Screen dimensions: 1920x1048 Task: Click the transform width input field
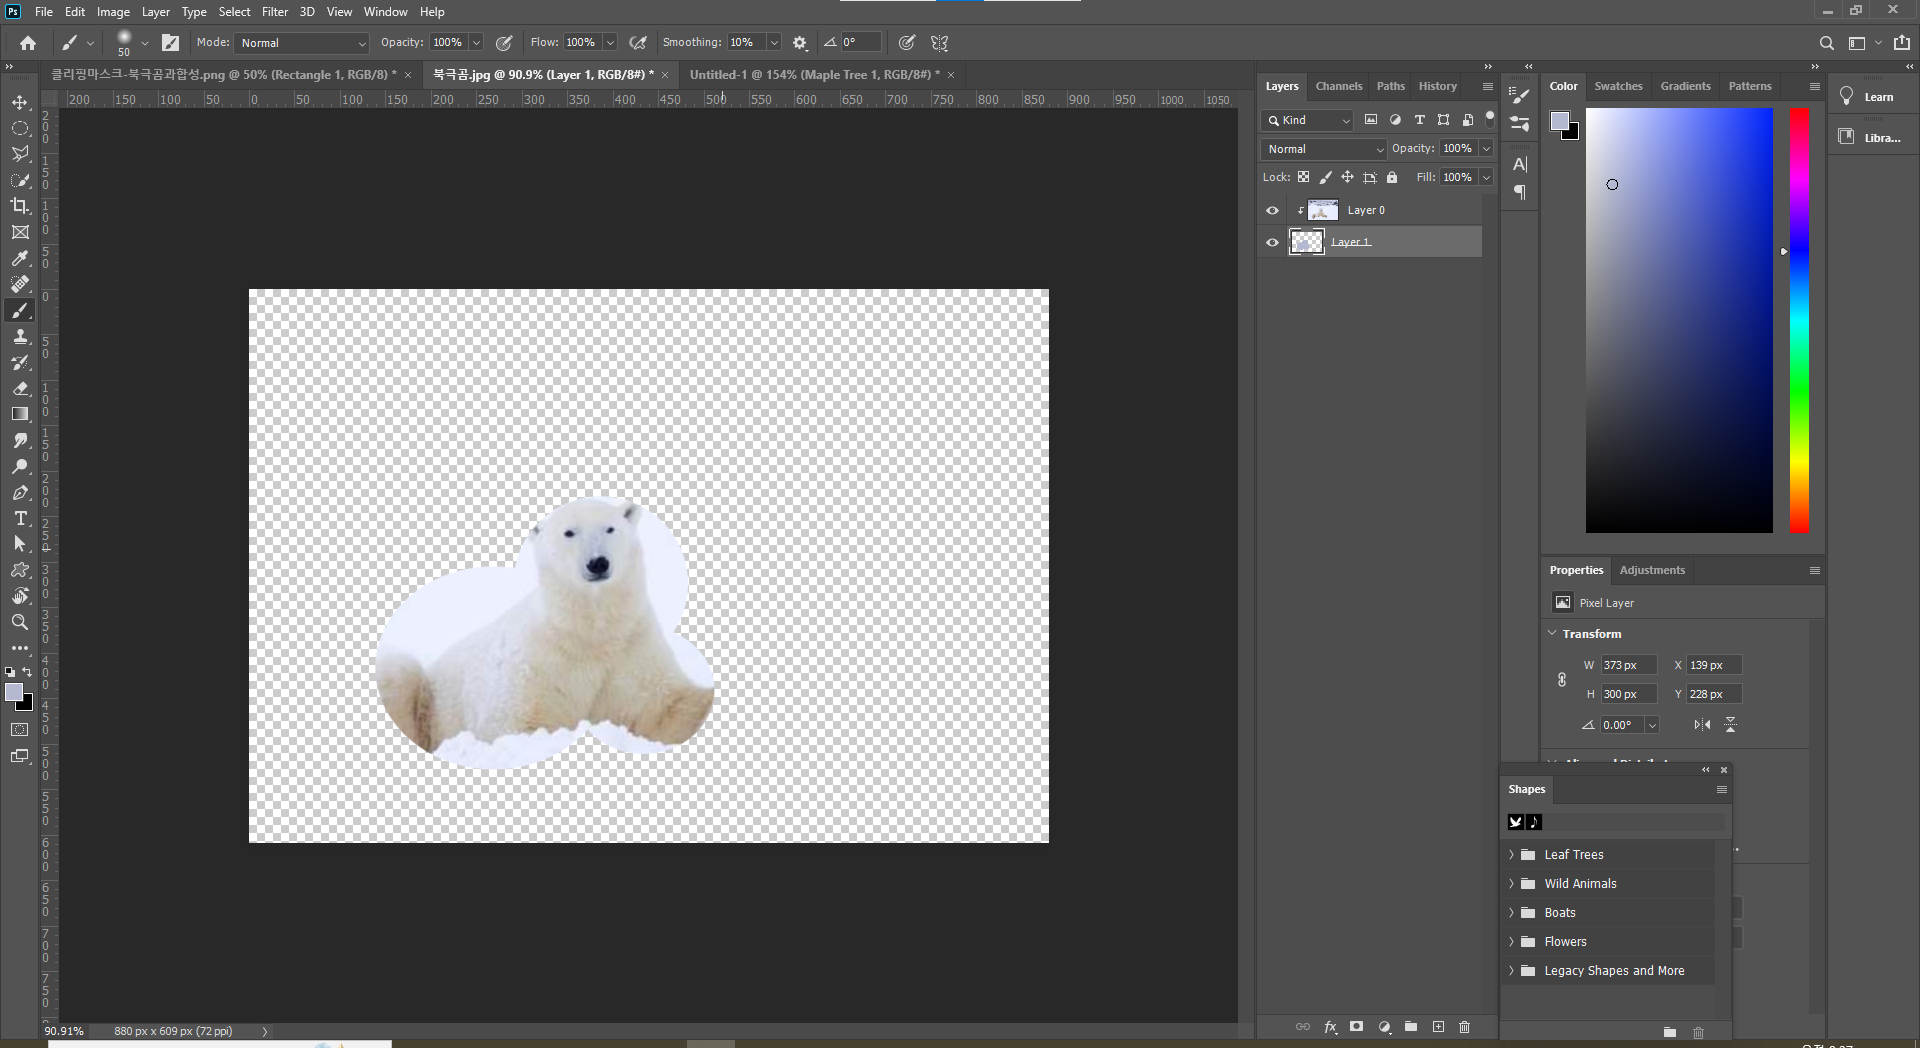[x=1627, y=665]
